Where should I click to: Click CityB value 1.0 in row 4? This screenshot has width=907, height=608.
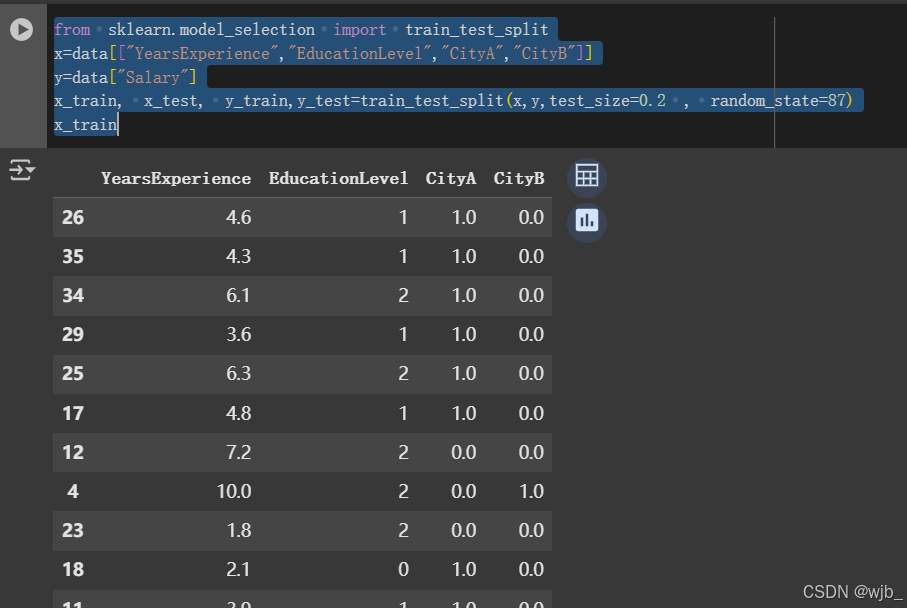[x=531, y=491]
